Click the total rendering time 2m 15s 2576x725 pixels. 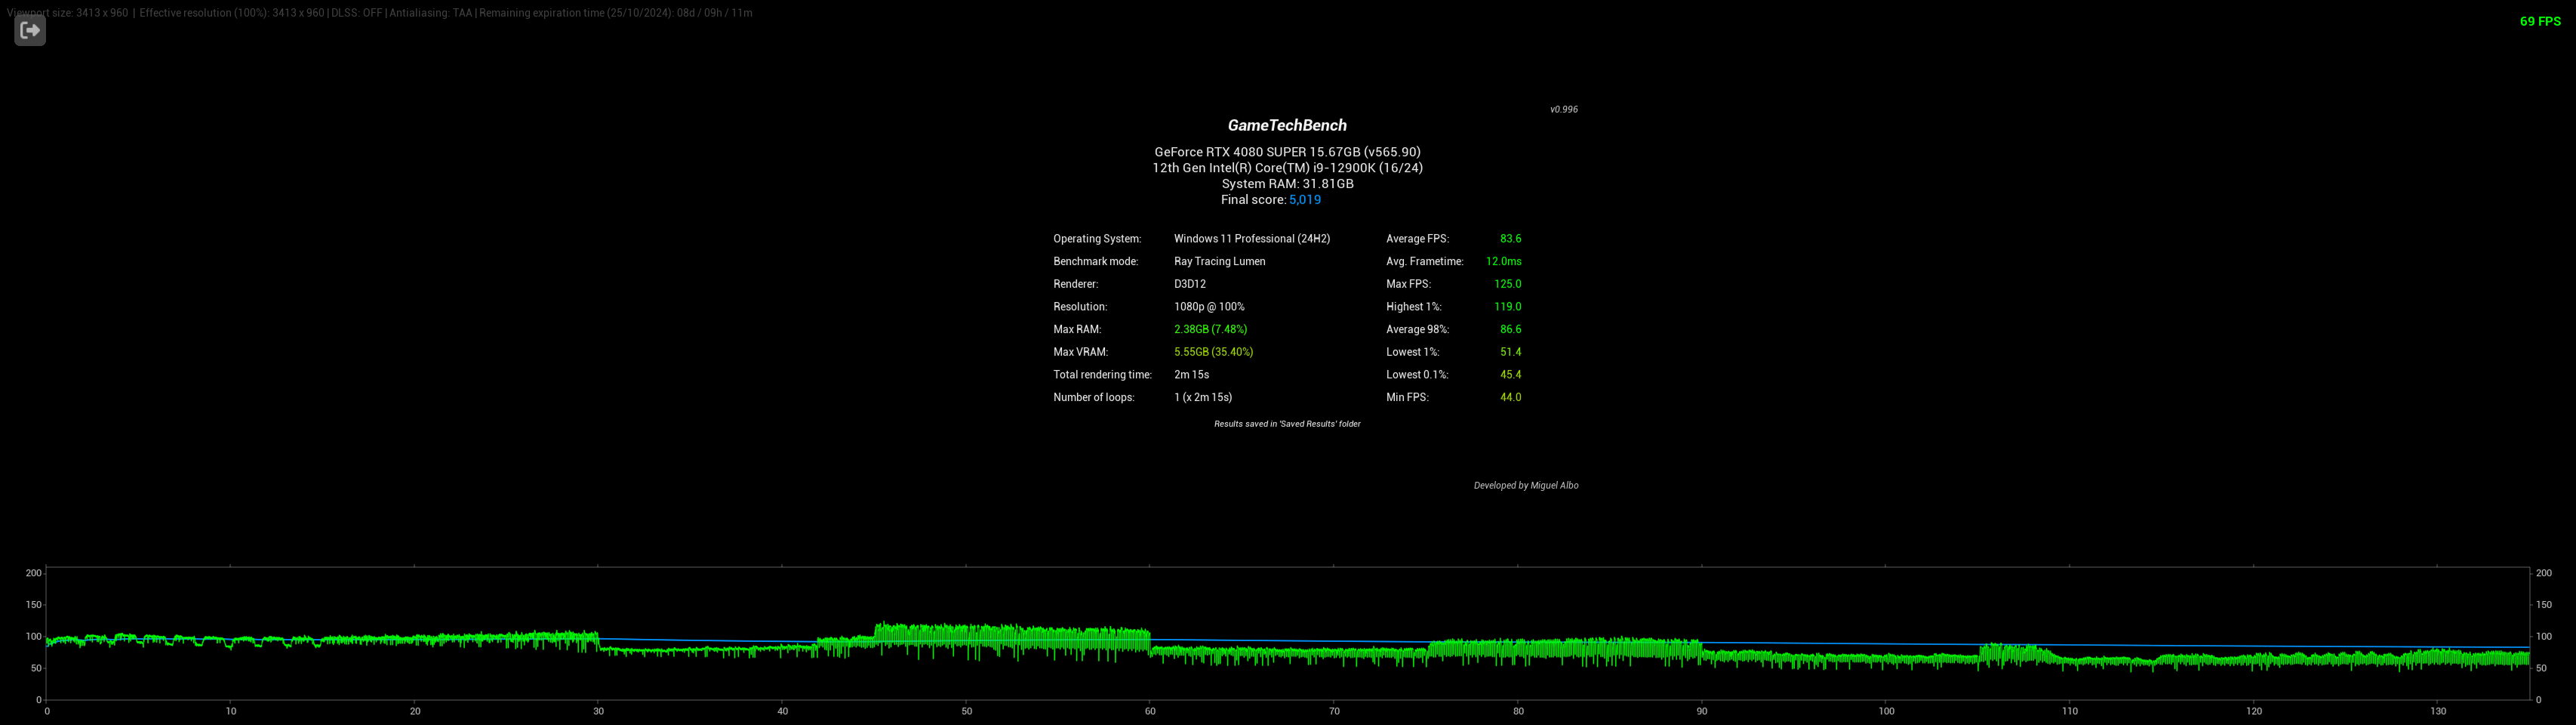(1191, 375)
